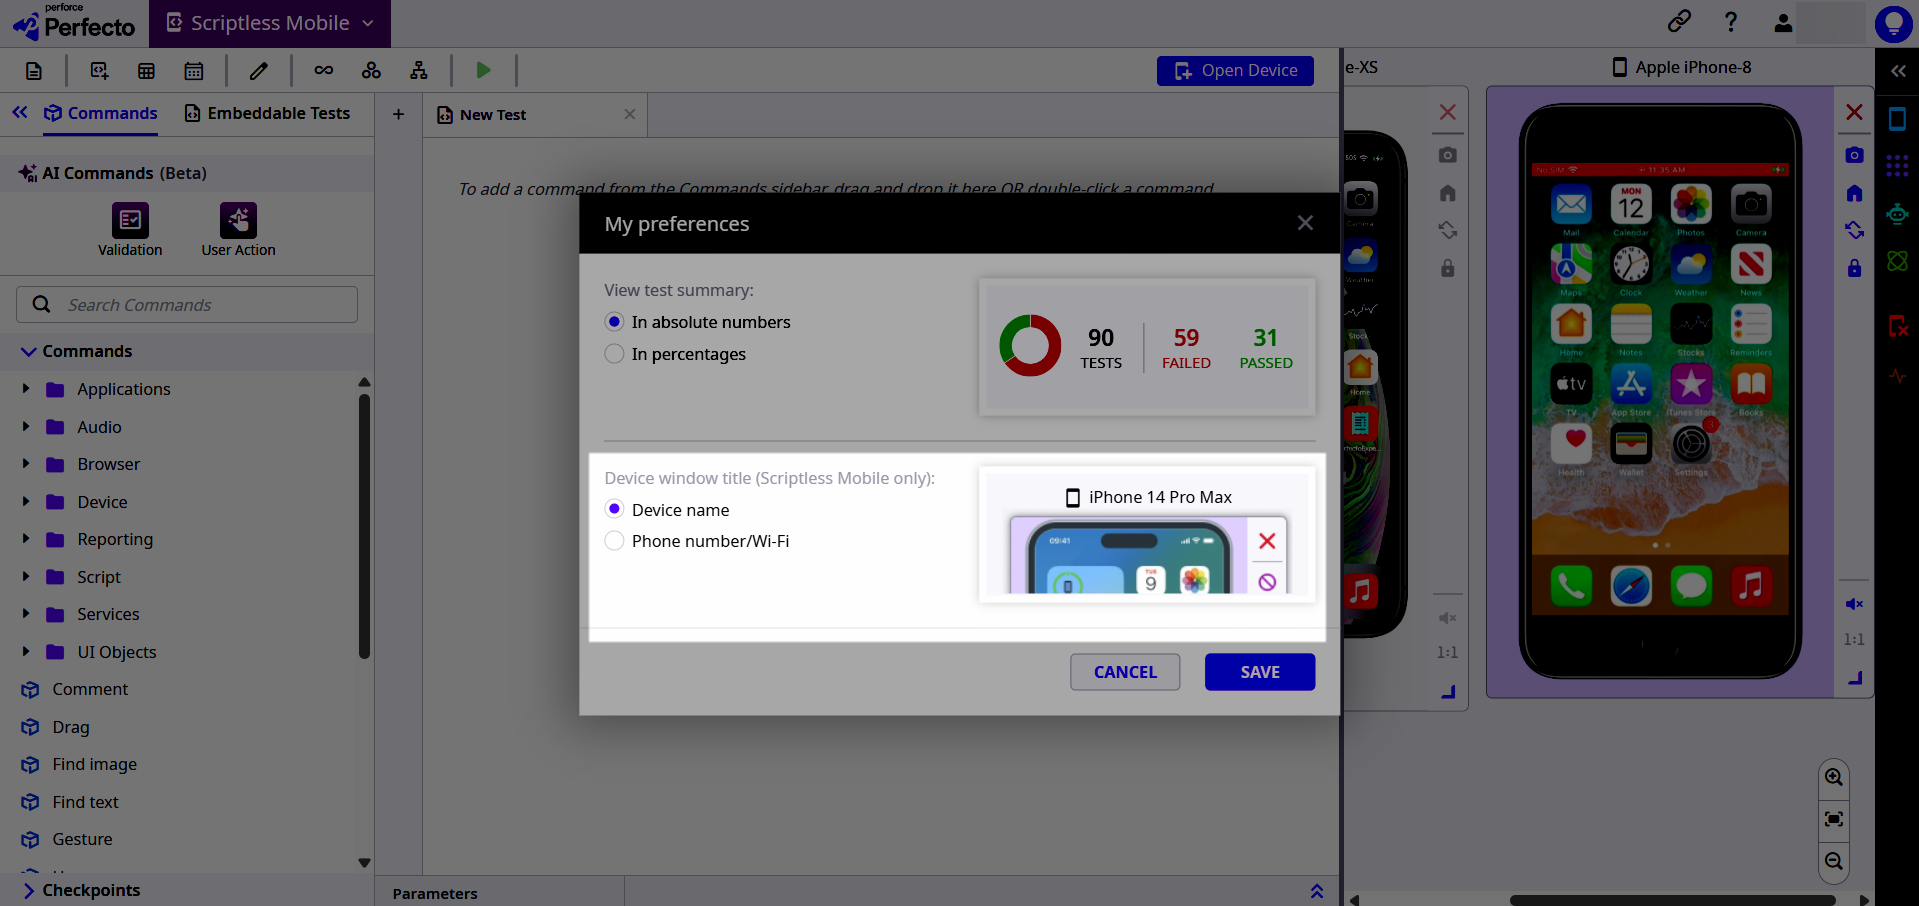This screenshot has height=906, width=1919.
Task: Expand the Checkpoints section
Action: [28, 890]
